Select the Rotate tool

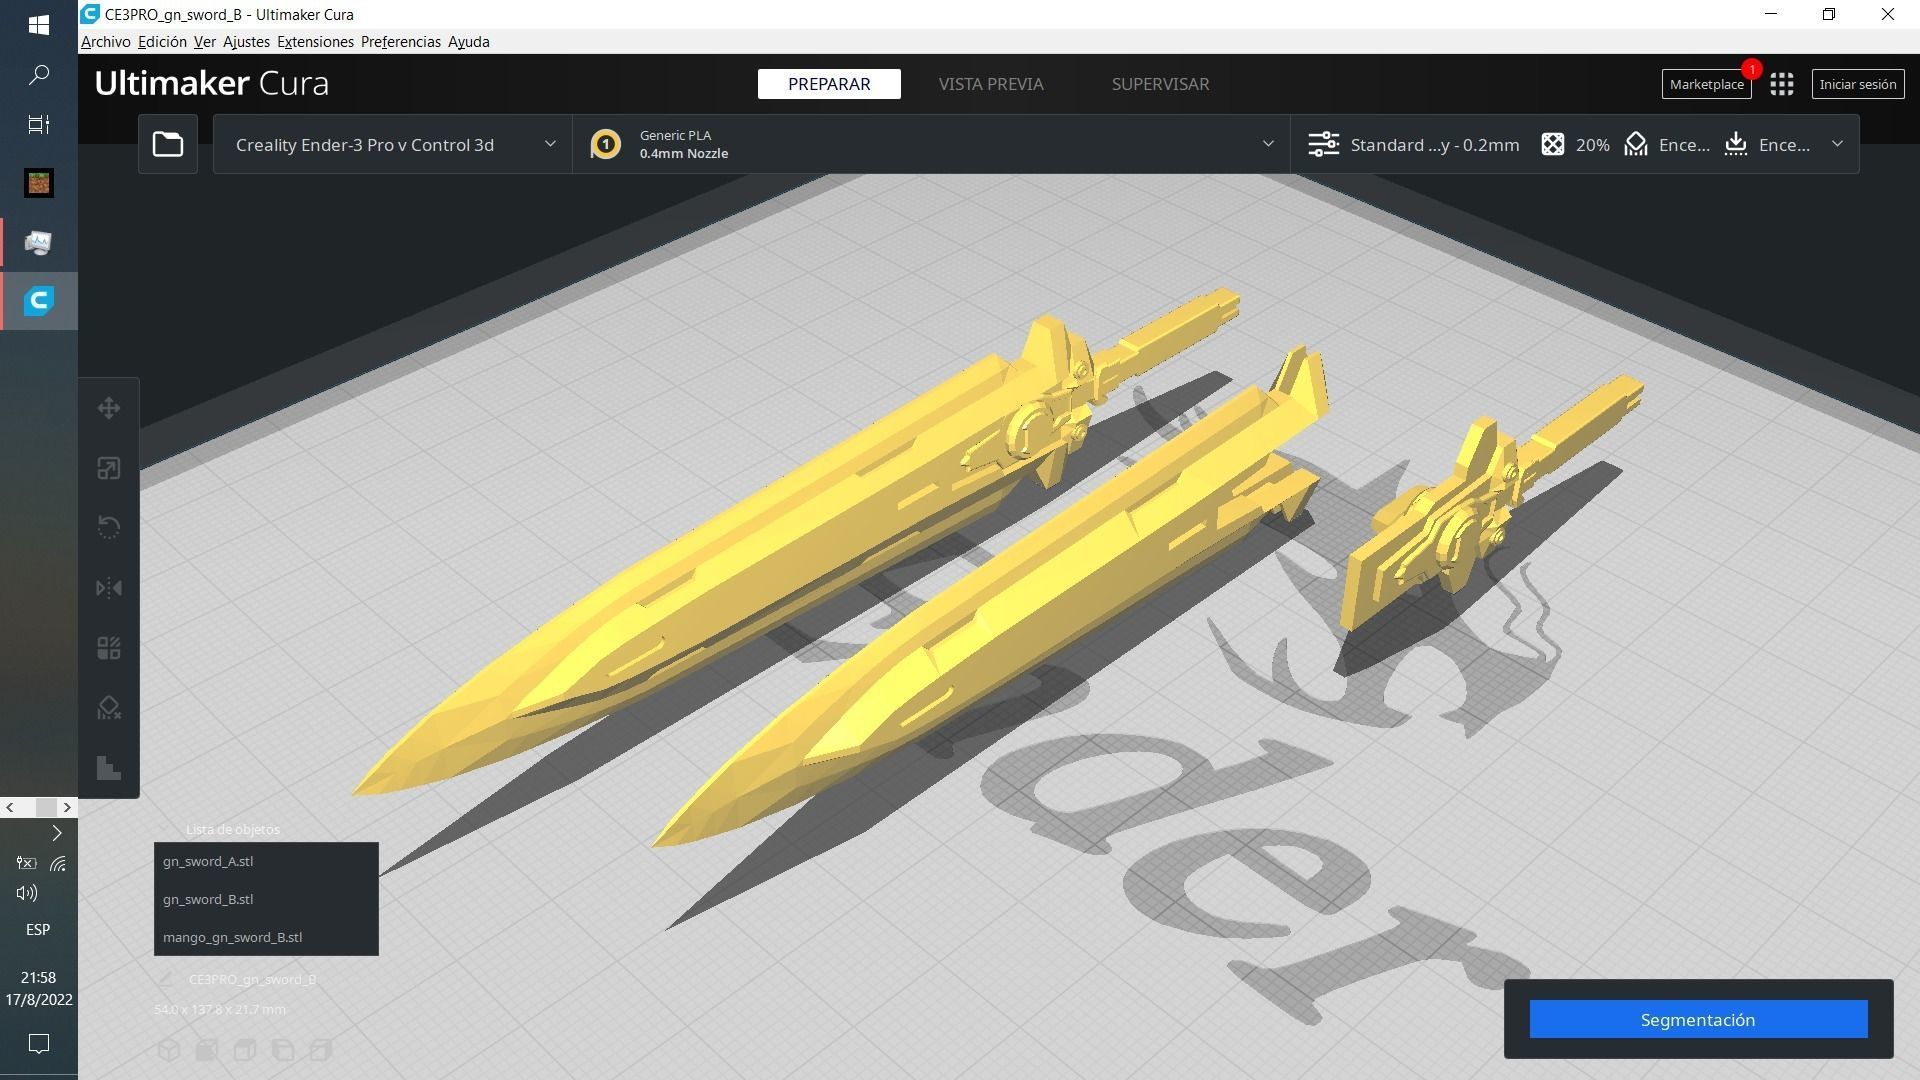pos(109,528)
